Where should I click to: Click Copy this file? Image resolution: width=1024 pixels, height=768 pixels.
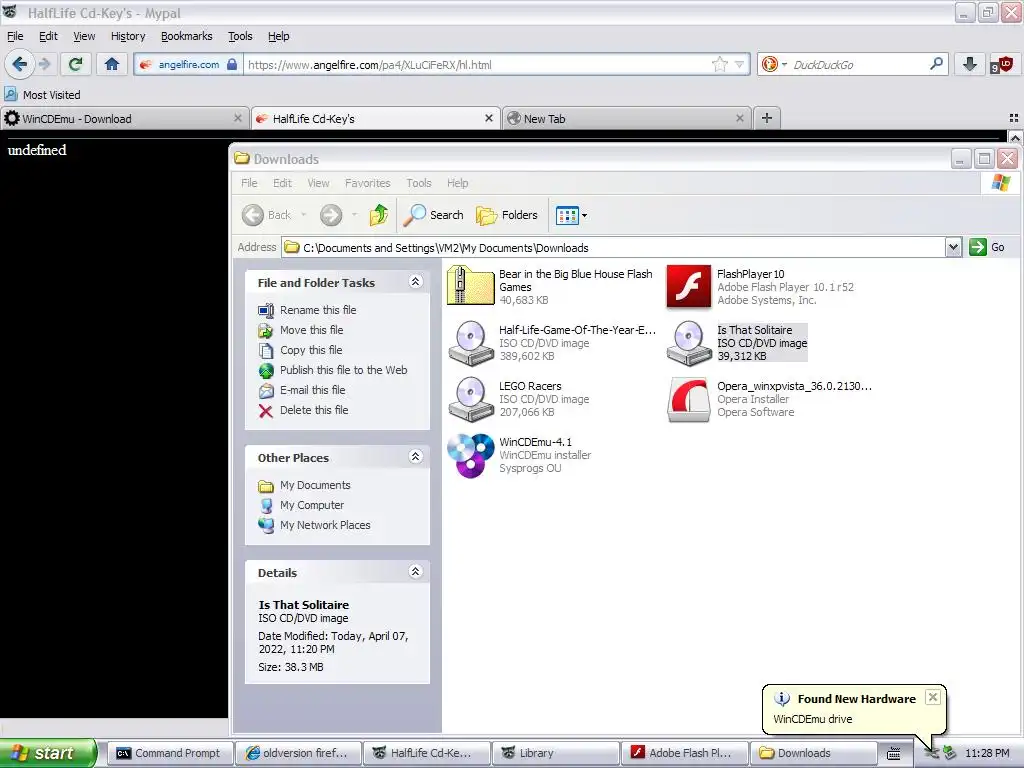click(x=300, y=350)
